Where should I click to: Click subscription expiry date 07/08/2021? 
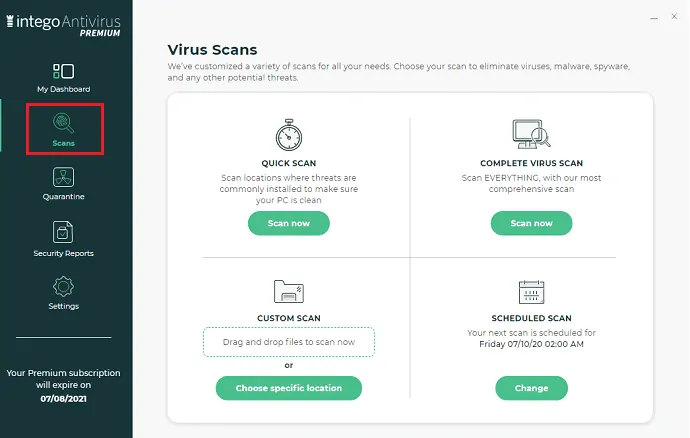coord(63,398)
